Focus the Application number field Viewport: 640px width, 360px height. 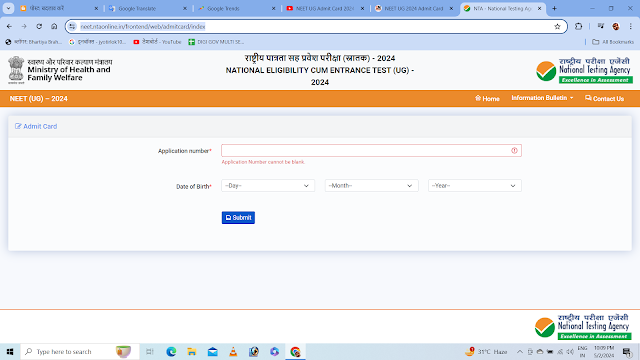click(x=371, y=151)
